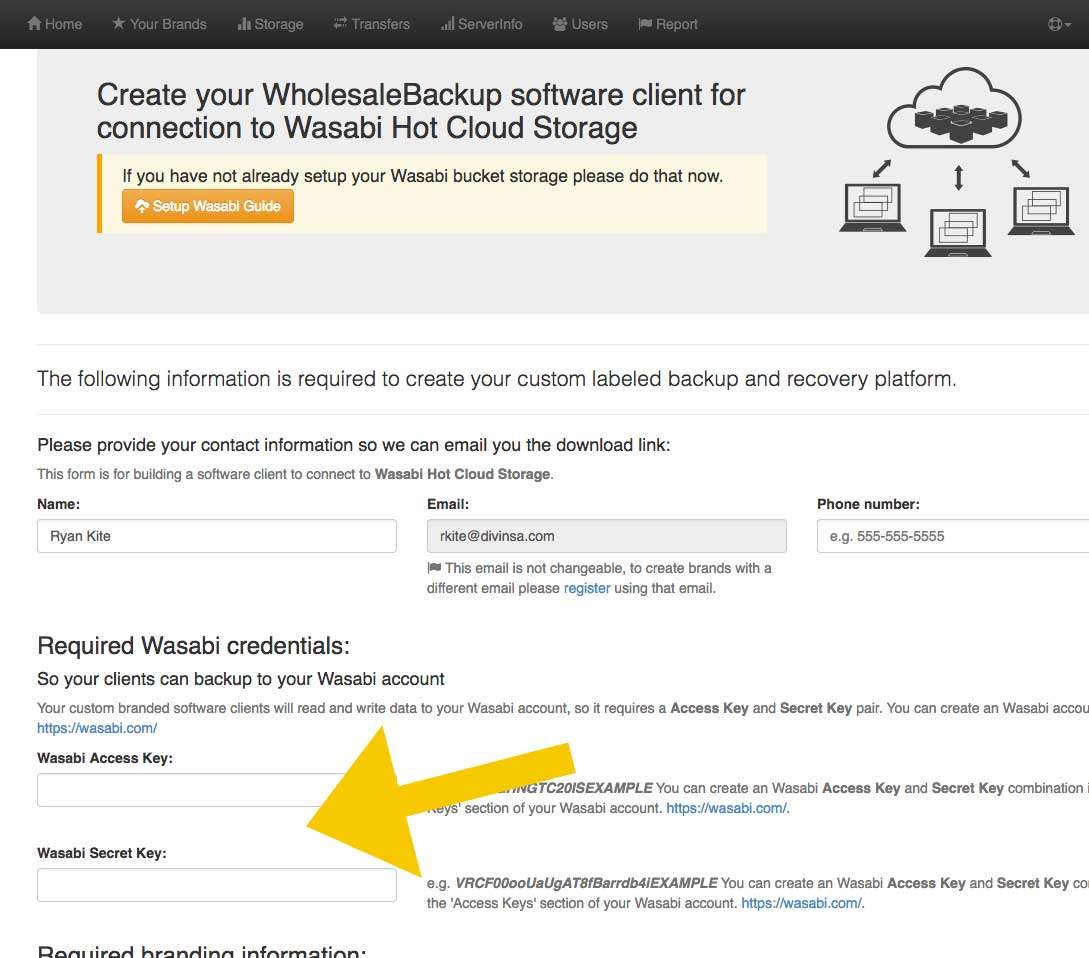The image size is (1089, 958).
Task: Select Users from the navbar
Action: (580, 24)
